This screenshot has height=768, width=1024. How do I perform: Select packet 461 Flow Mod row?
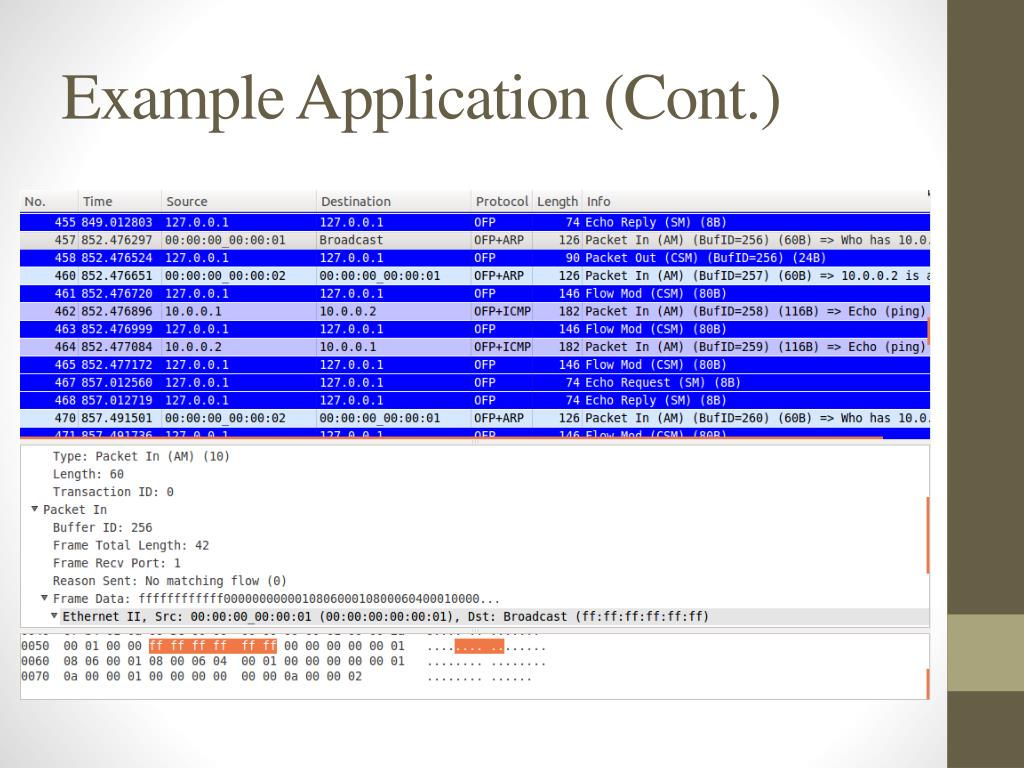point(475,293)
